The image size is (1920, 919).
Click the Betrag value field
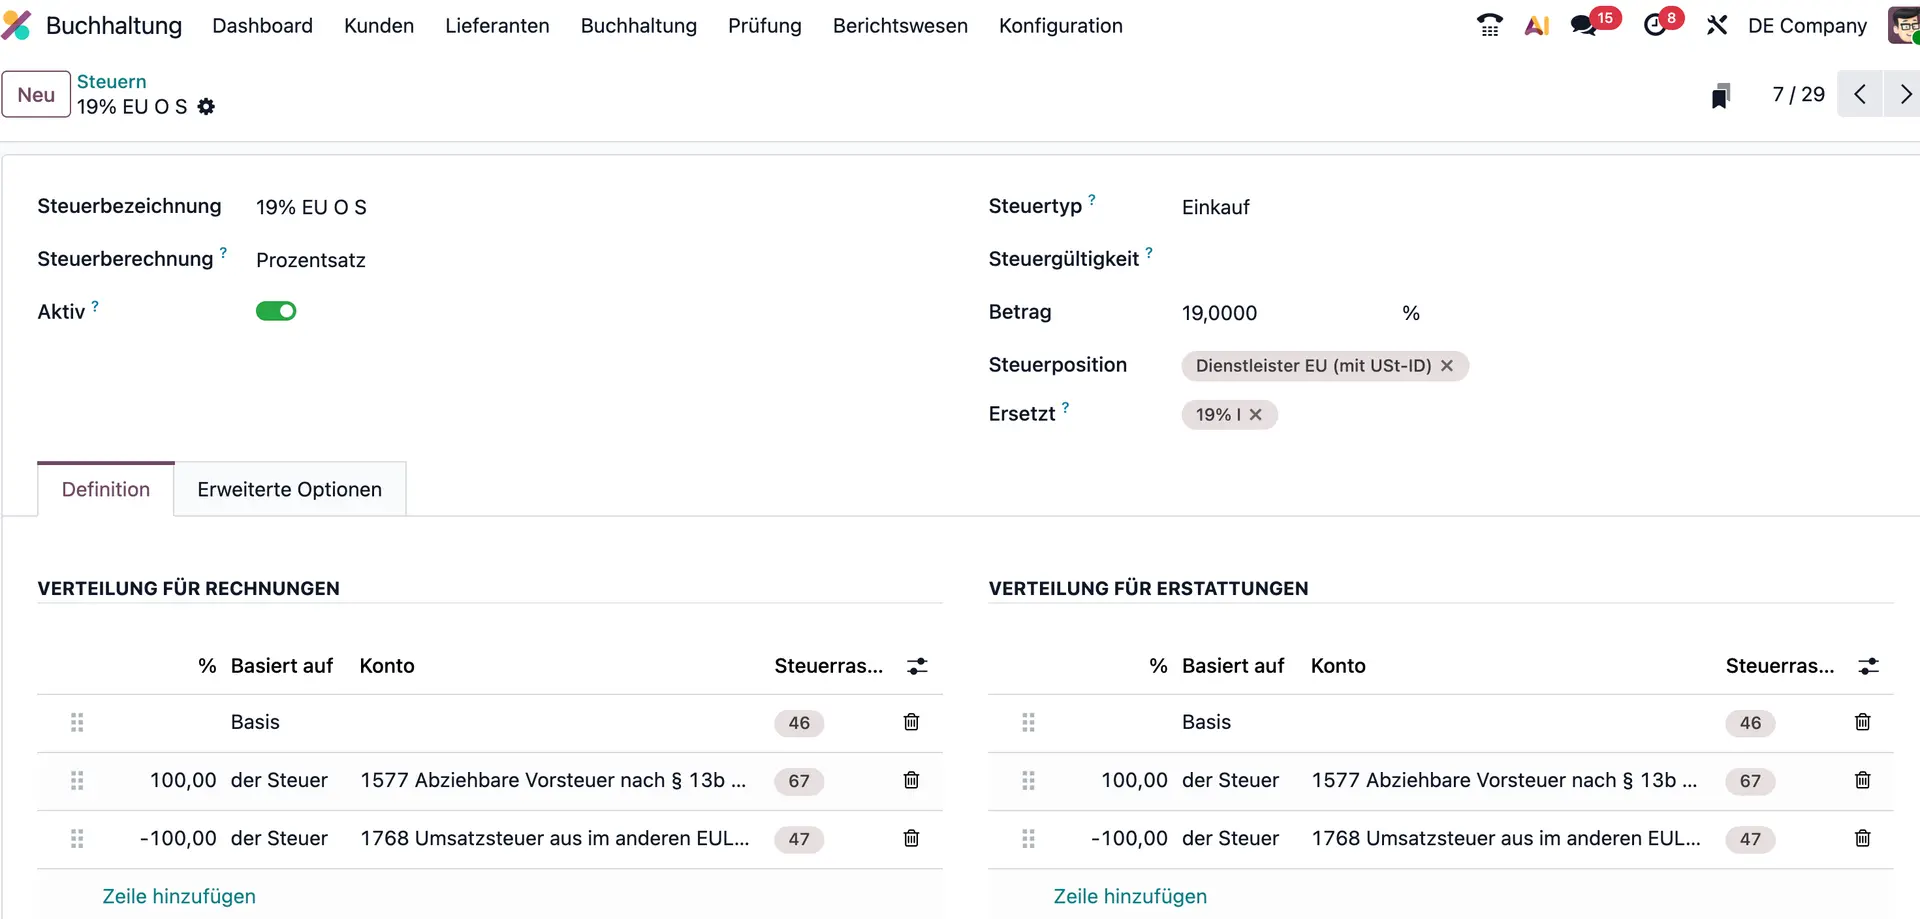point(1219,312)
